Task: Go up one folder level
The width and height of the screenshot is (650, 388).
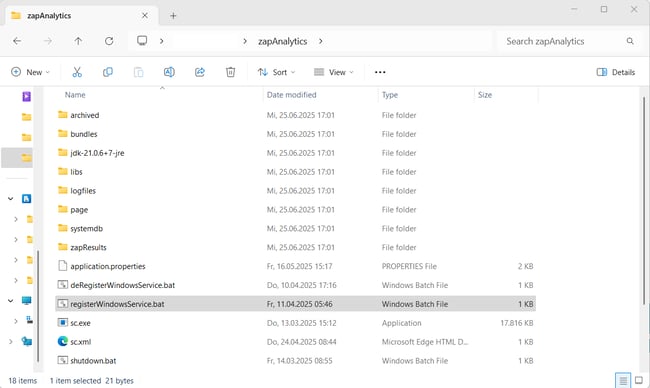Action: point(78,41)
